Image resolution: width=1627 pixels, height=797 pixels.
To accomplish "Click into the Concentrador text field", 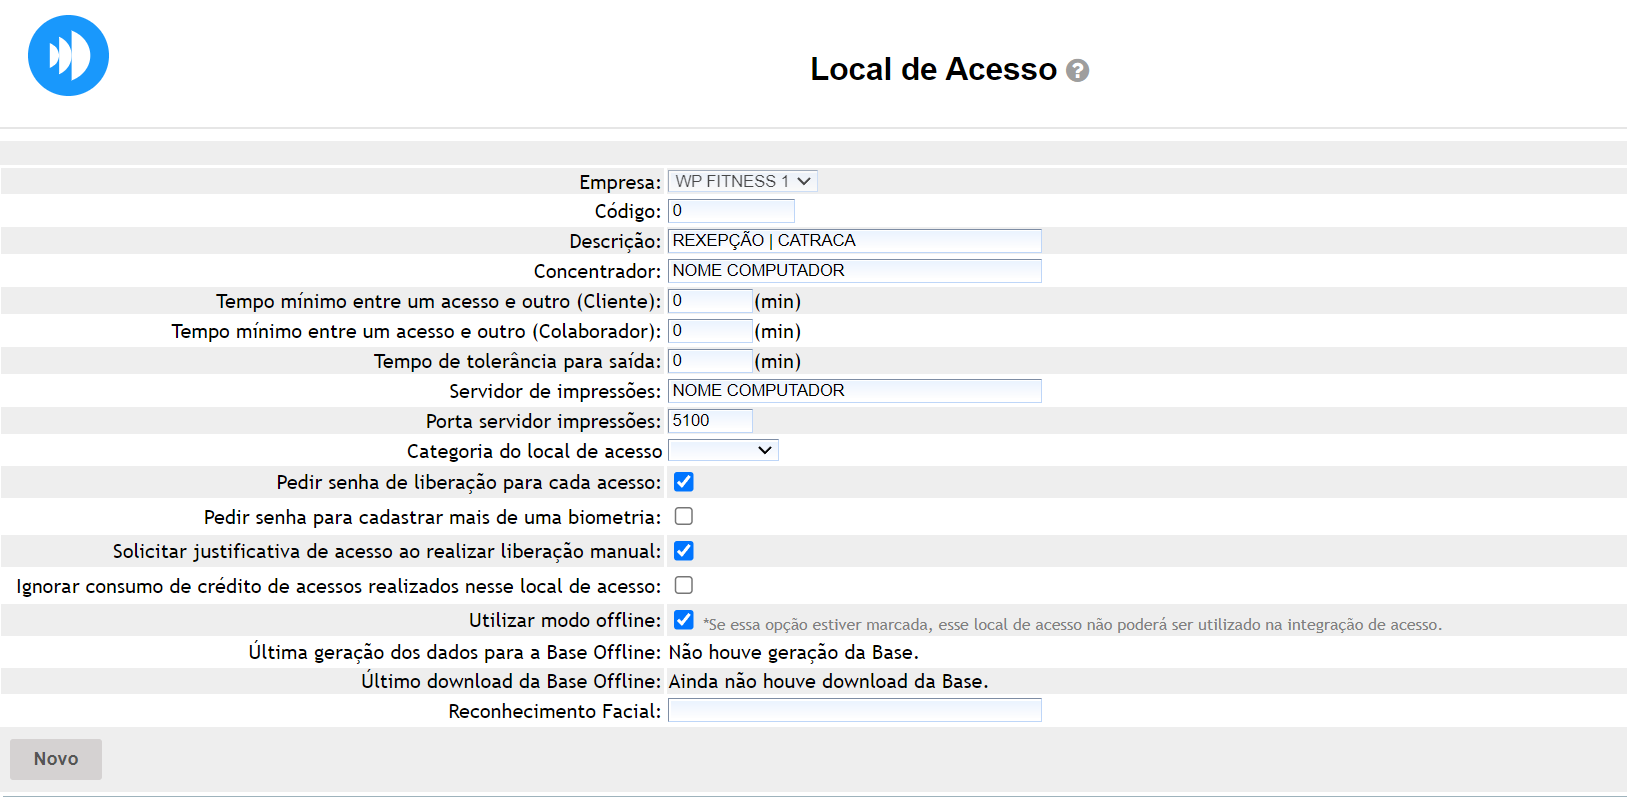I will pyautogui.click(x=854, y=271).
